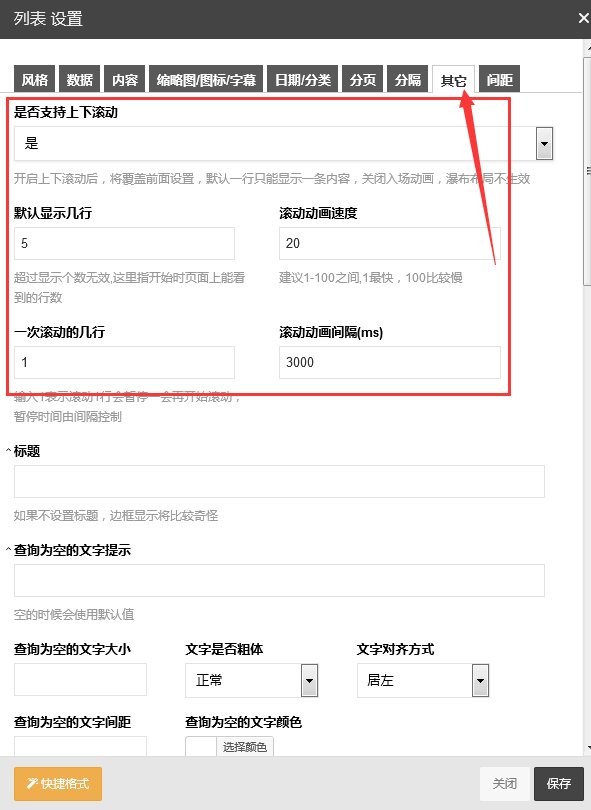Click the dialog's vertical scrollbar
The height and width of the screenshot is (810, 591).
pos(587,170)
